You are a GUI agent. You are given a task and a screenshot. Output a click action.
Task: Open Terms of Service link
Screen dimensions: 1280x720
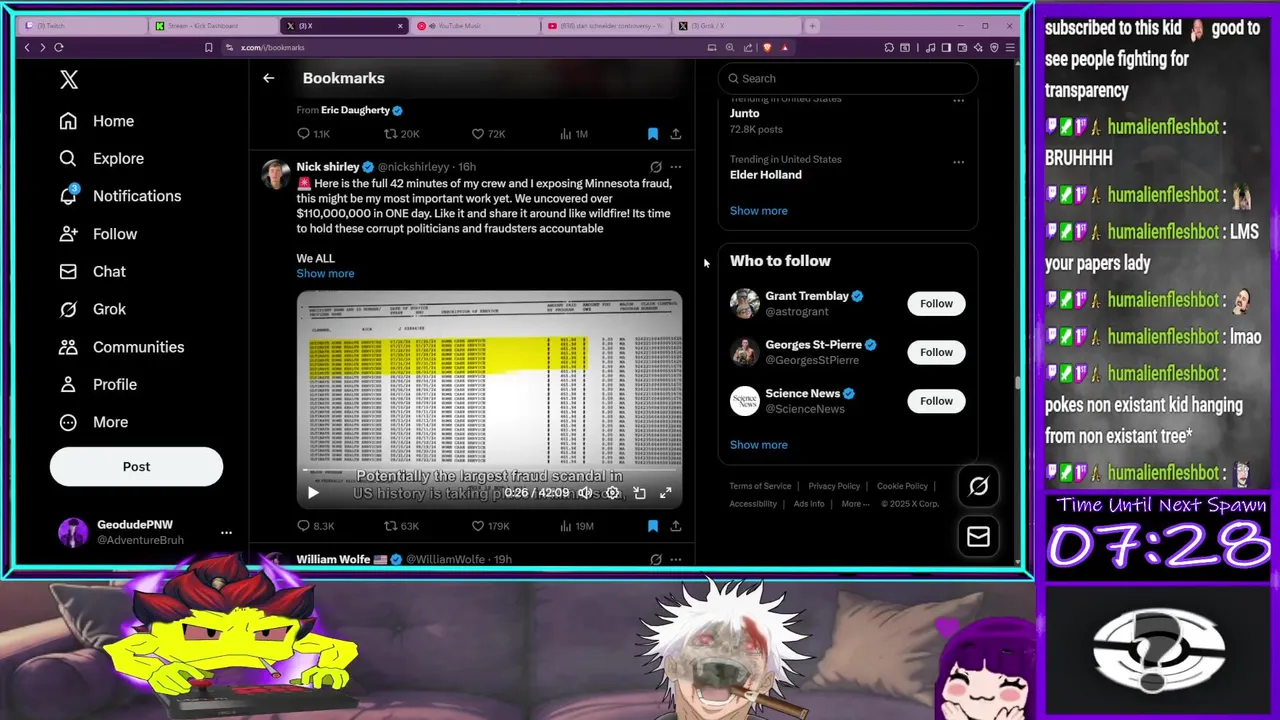[x=760, y=486]
